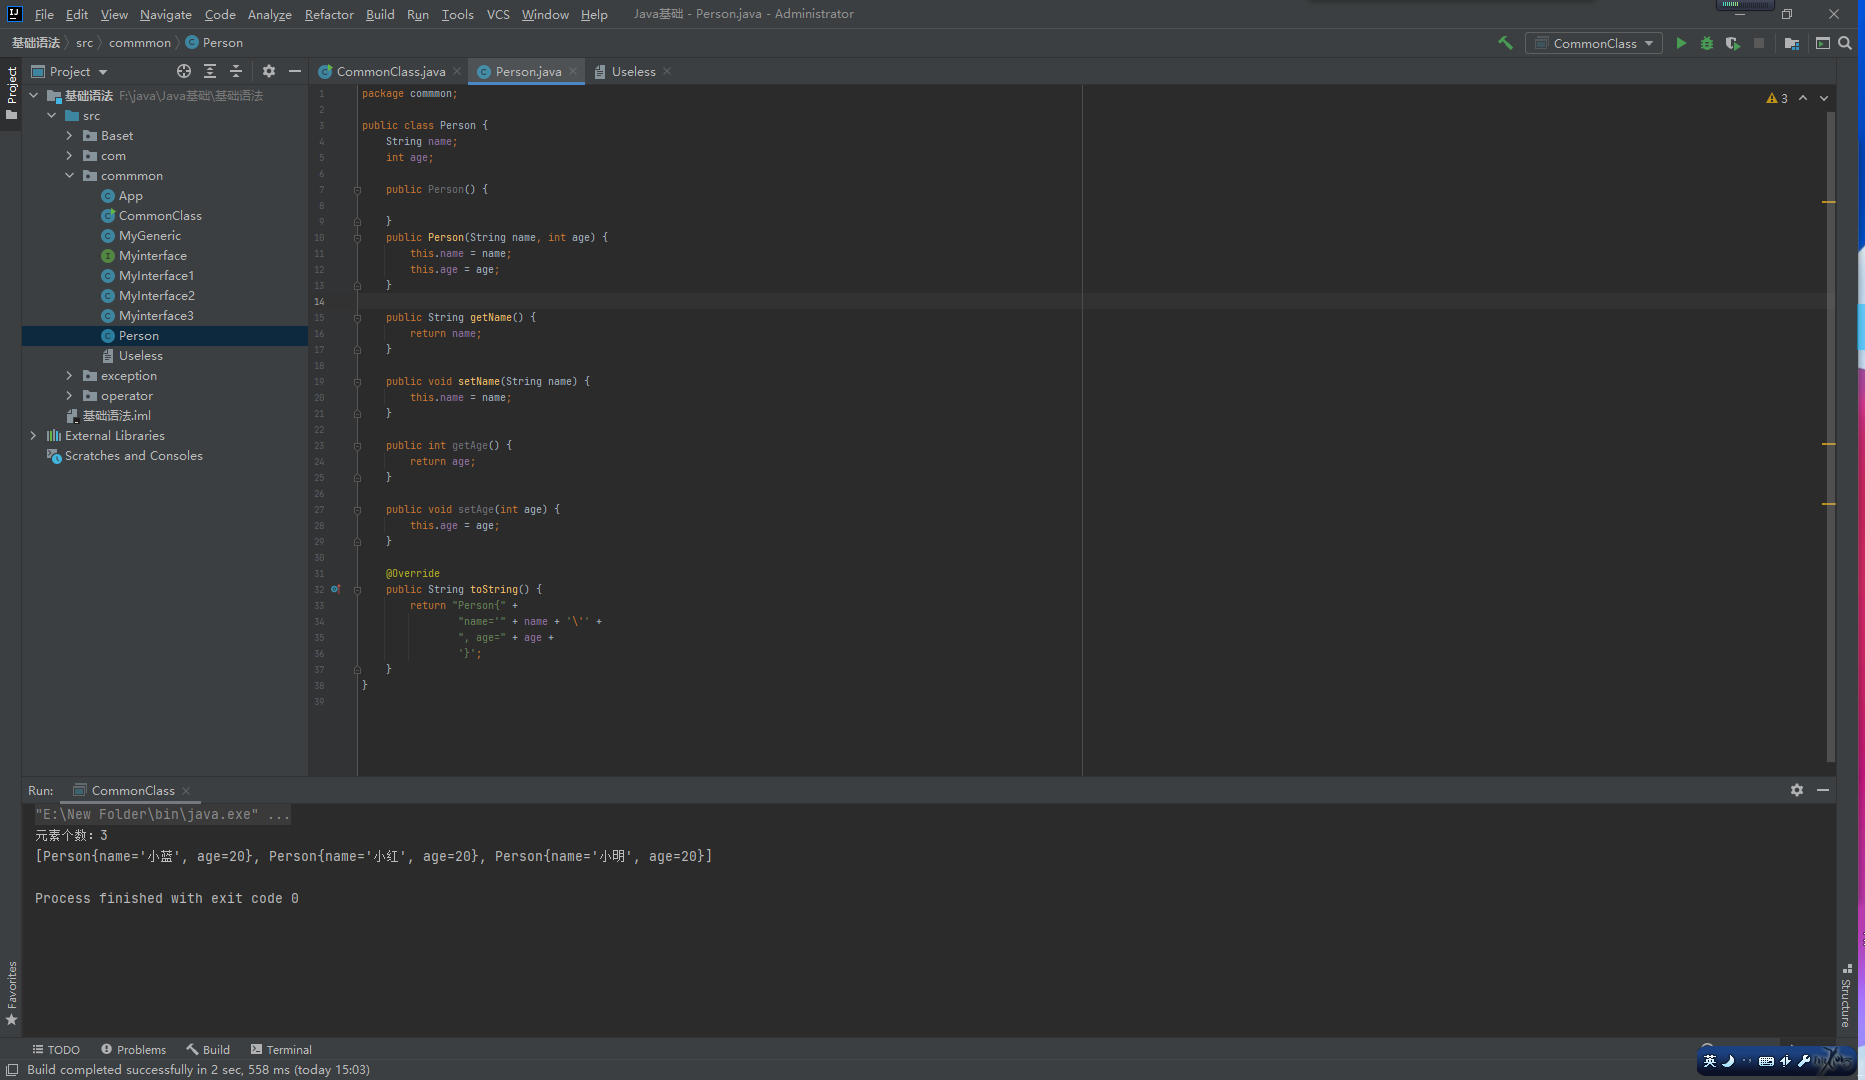The height and width of the screenshot is (1080, 1865).
Task: Hide the Run tool window
Action: [x=1823, y=790]
